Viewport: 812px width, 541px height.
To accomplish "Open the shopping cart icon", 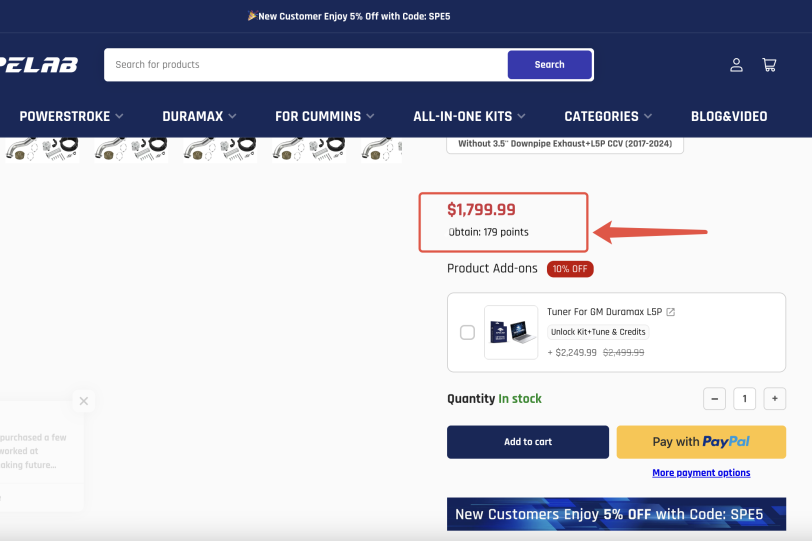I will point(769,65).
